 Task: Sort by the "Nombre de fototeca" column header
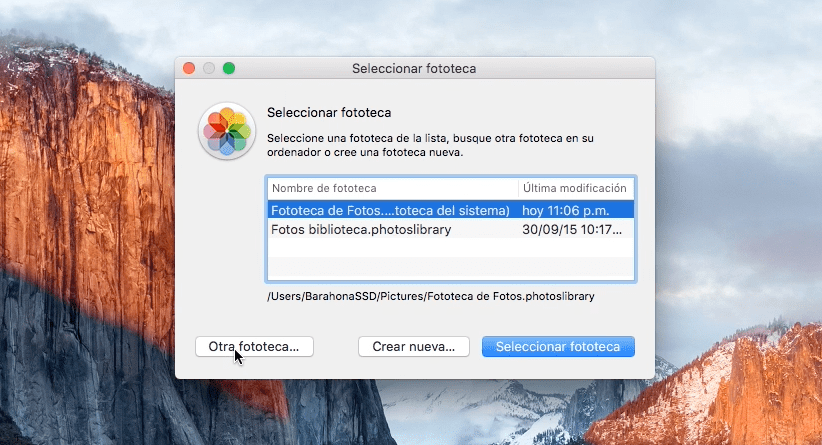click(390, 188)
